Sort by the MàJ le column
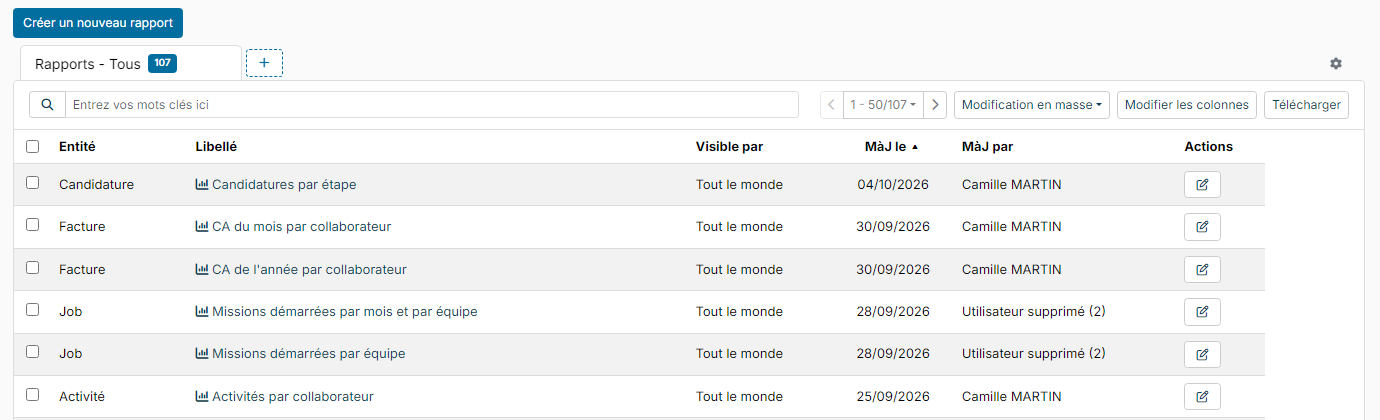Image resolution: width=1380 pixels, height=420 pixels. click(x=891, y=147)
